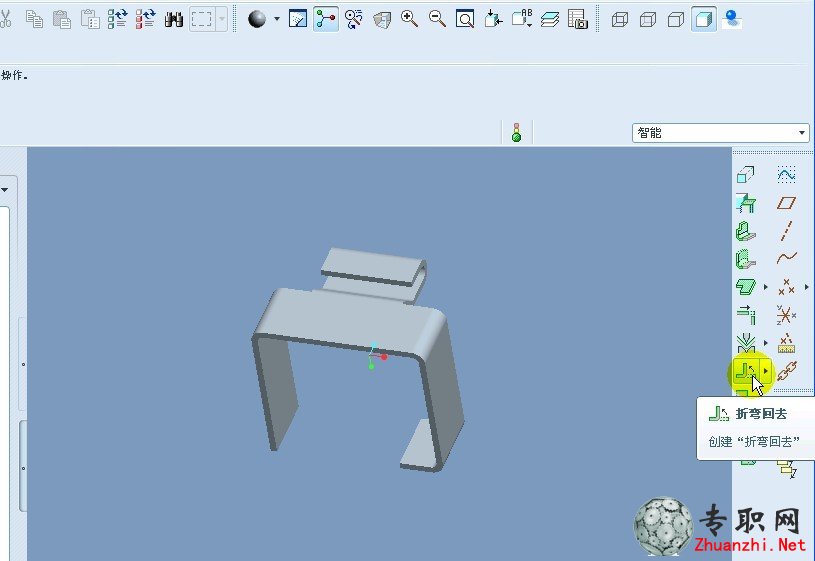Click the sheet metal clip model in viewport
Screen dimensions: 815x561
(357, 359)
